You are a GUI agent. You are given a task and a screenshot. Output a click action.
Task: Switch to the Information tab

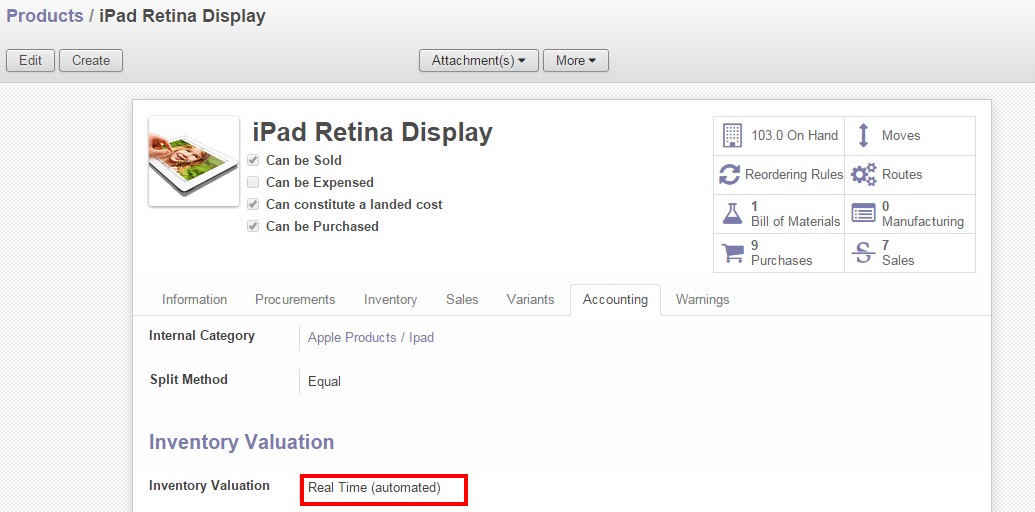click(x=194, y=300)
